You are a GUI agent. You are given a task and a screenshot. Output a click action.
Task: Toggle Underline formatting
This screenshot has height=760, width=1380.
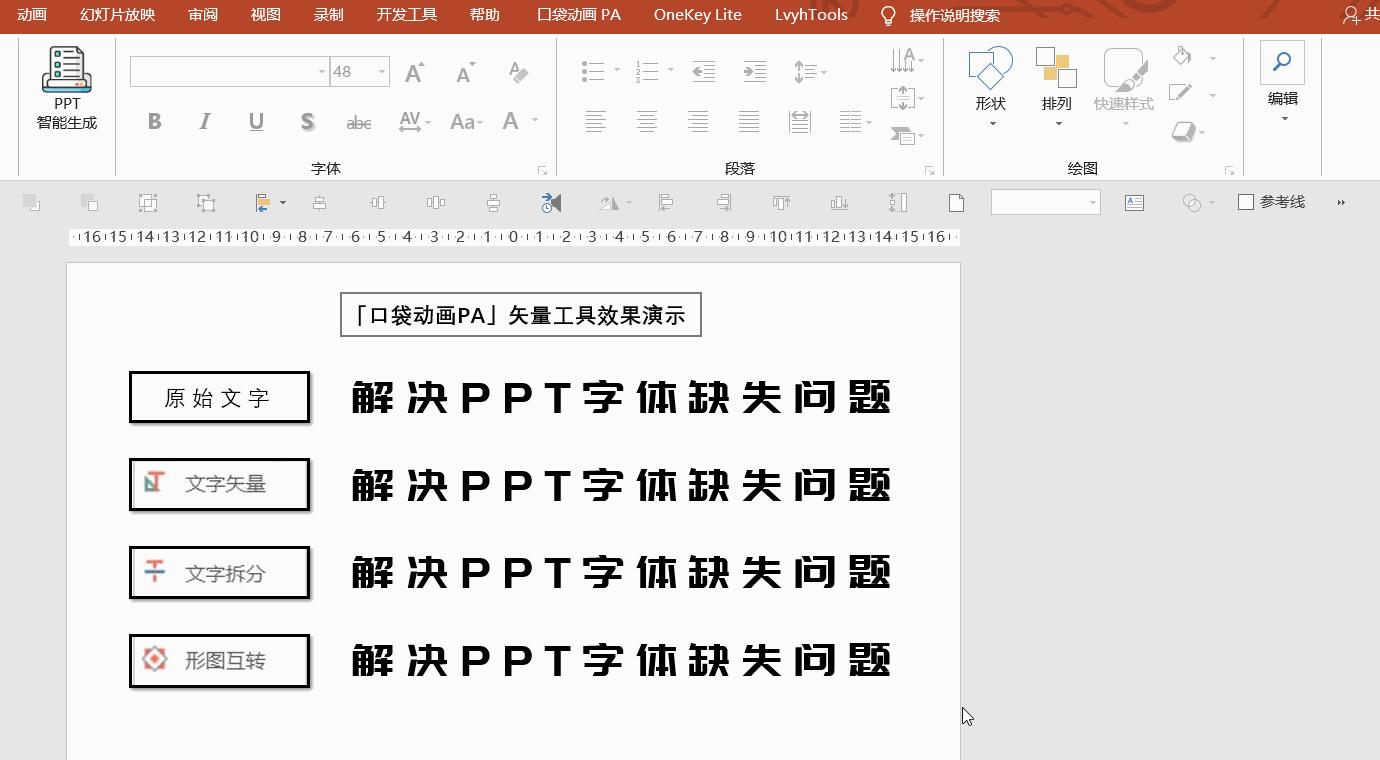coord(256,121)
